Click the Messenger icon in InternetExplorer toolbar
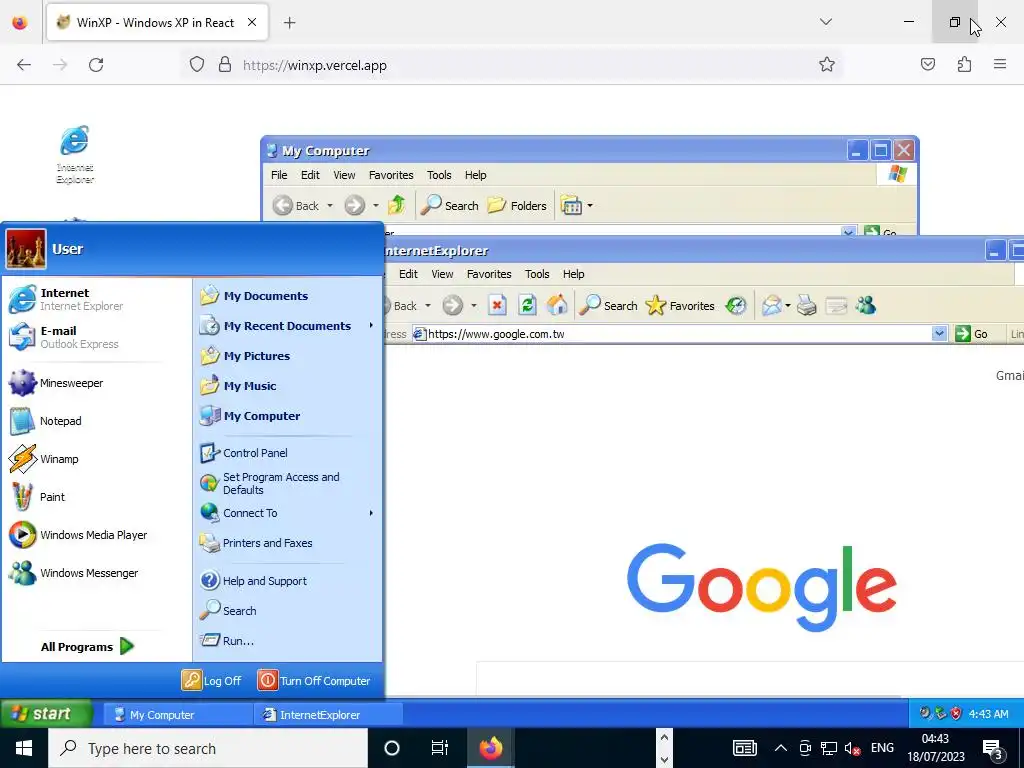Screen dimensions: 1024x768 866,305
